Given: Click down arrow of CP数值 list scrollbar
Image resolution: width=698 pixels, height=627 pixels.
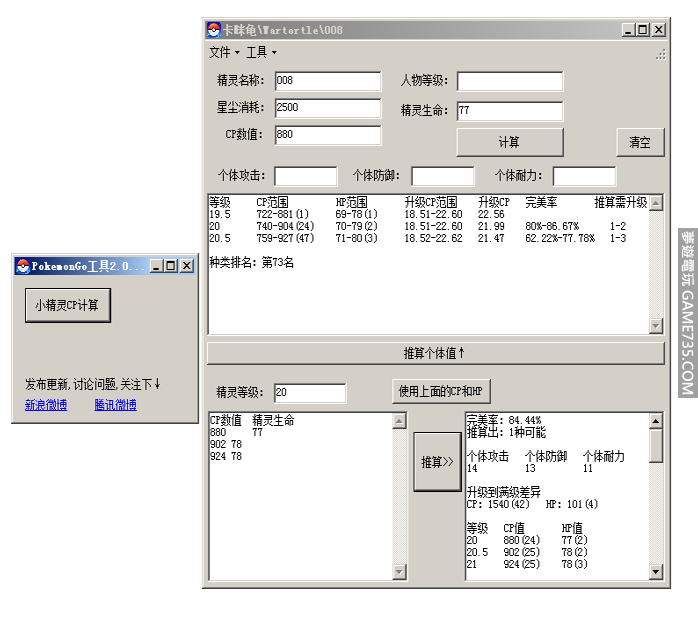Looking at the screenshot, I should coord(399,571).
